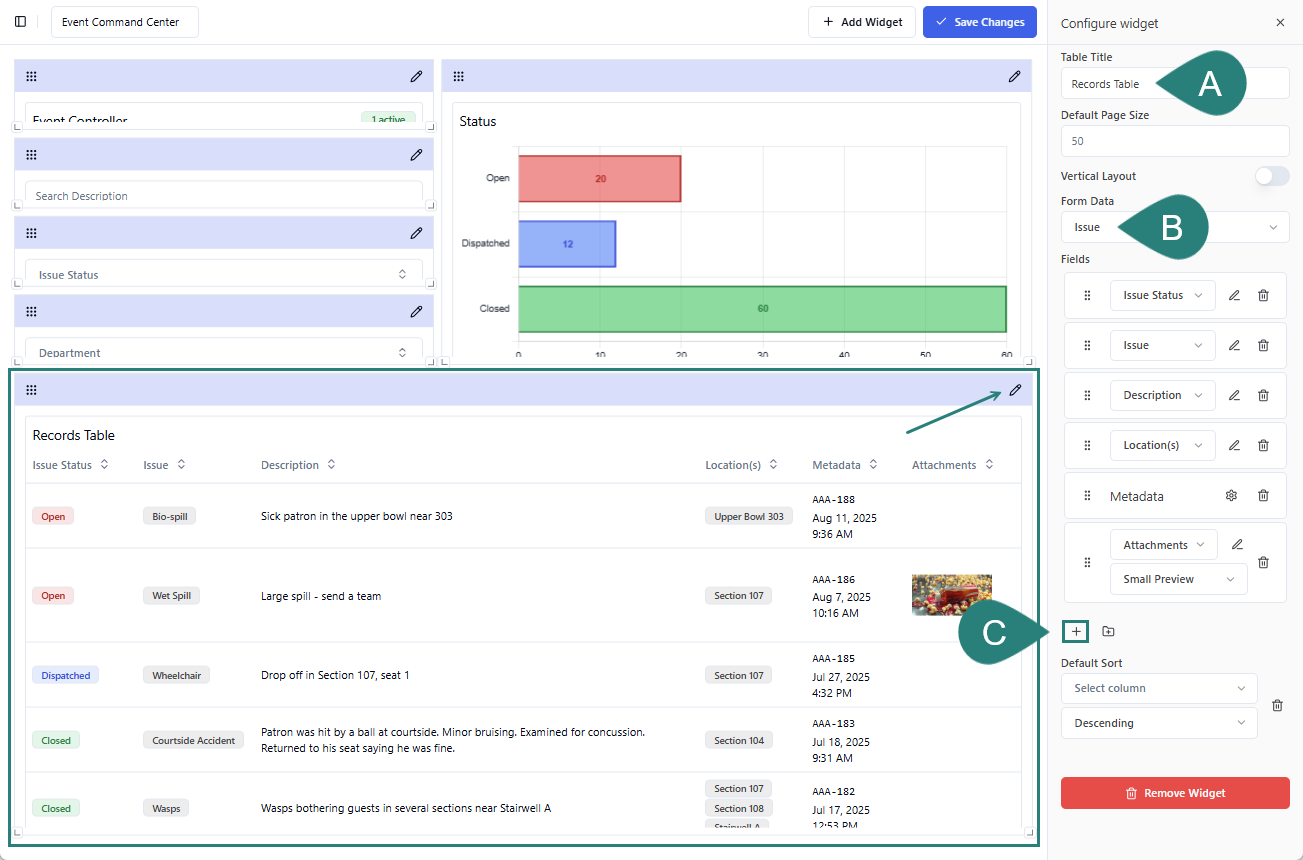This screenshot has height=860, width=1303.
Task: Open the Form Data dropdown showing Issue
Action: [1174, 227]
